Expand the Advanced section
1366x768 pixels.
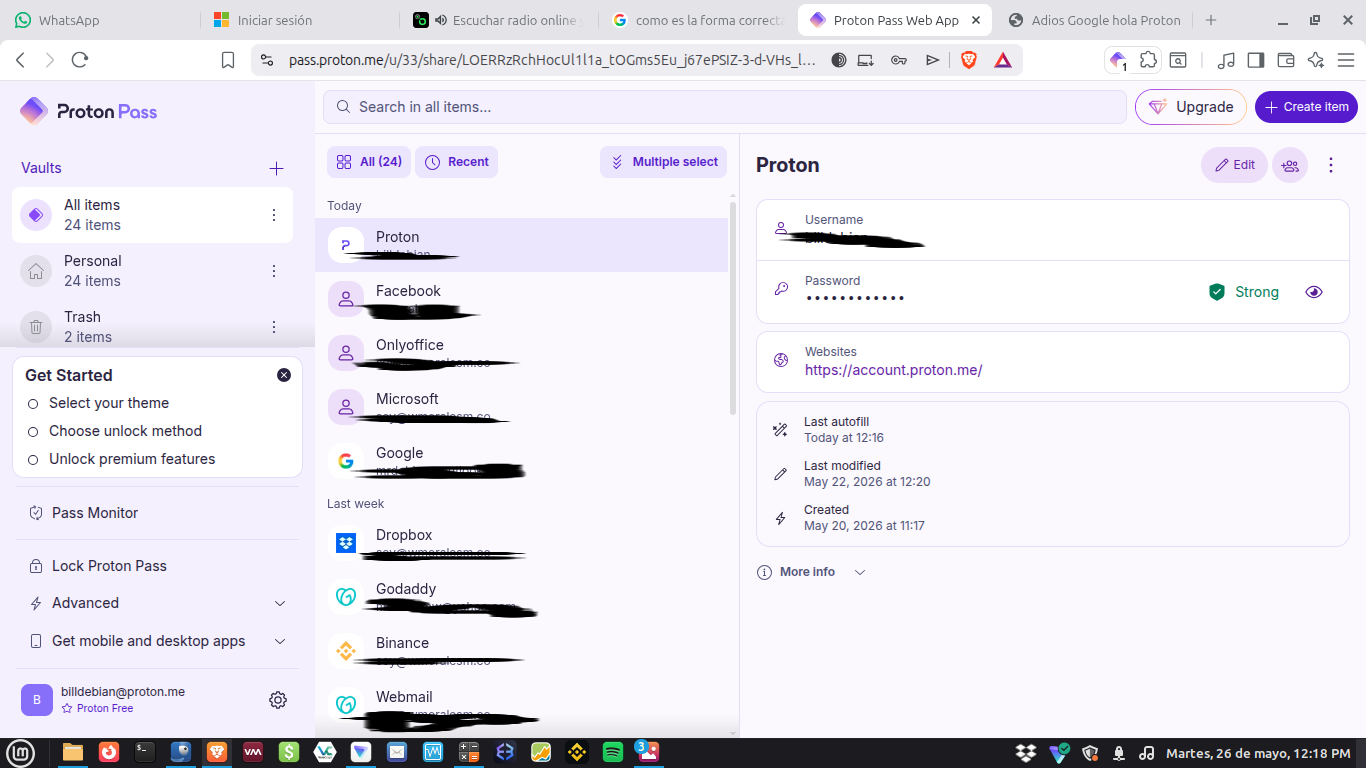(x=158, y=603)
